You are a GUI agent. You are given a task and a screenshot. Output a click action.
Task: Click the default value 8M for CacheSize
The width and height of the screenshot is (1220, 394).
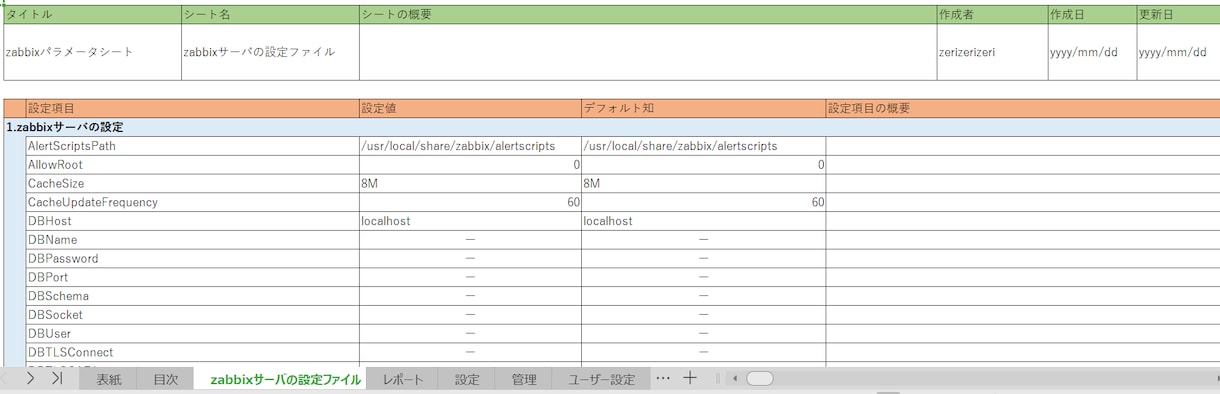coord(704,184)
